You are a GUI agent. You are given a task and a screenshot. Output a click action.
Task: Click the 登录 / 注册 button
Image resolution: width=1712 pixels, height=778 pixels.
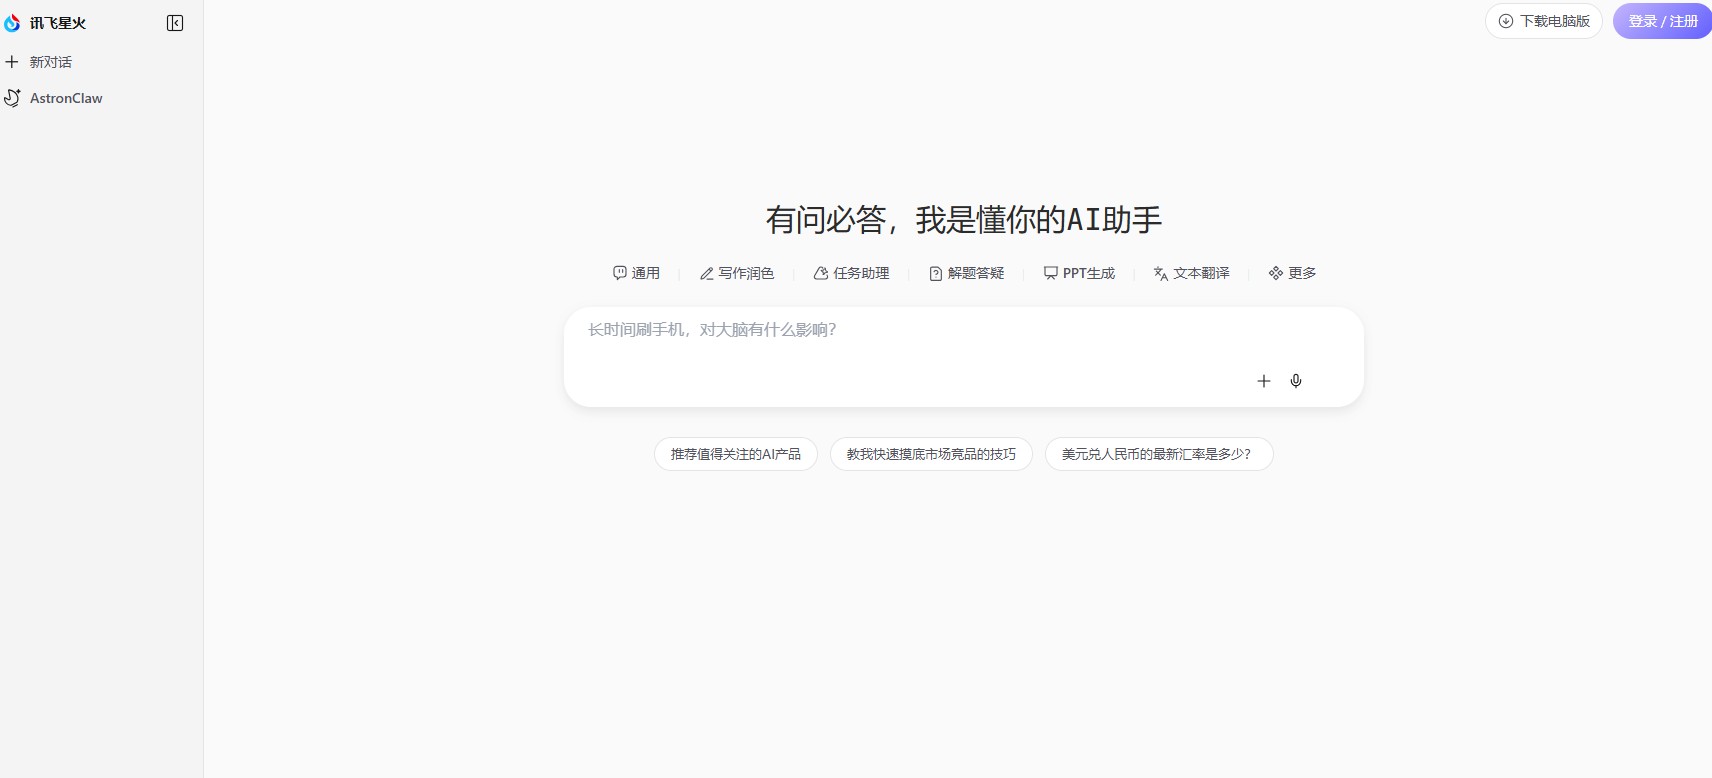pos(1662,21)
